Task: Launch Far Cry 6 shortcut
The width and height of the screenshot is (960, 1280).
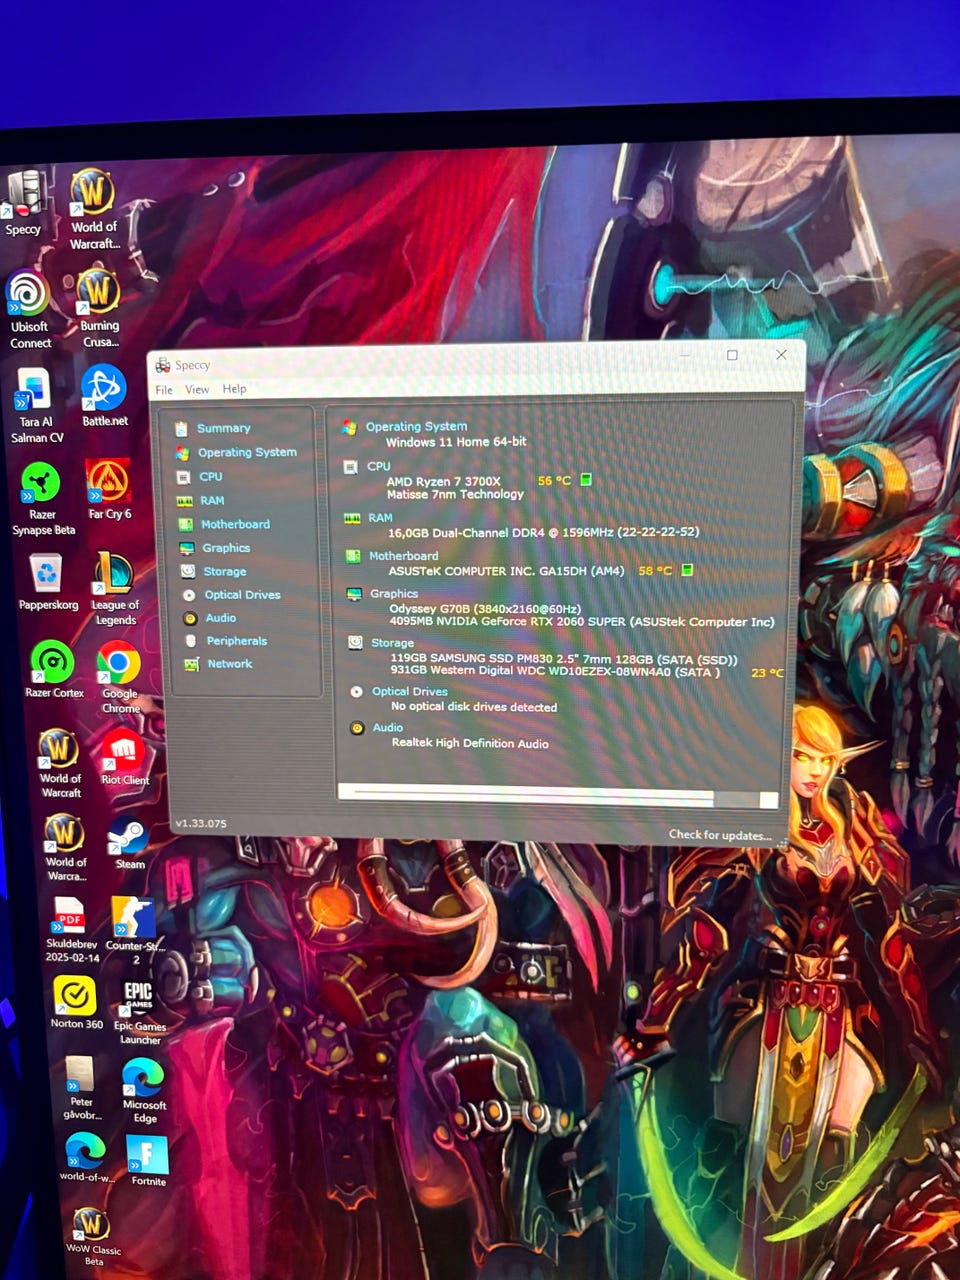Action: pyautogui.click(x=109, y=490)
